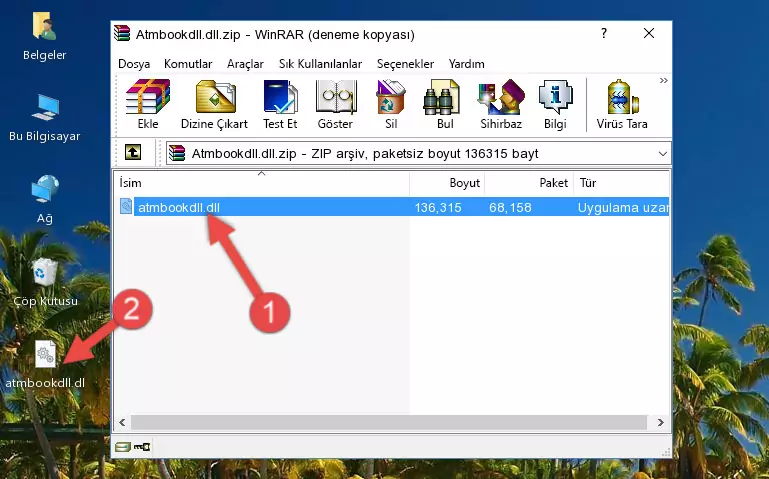Sort by Boyut column header
This screenshot has height=479, width=769.
(x=447, y=183)
